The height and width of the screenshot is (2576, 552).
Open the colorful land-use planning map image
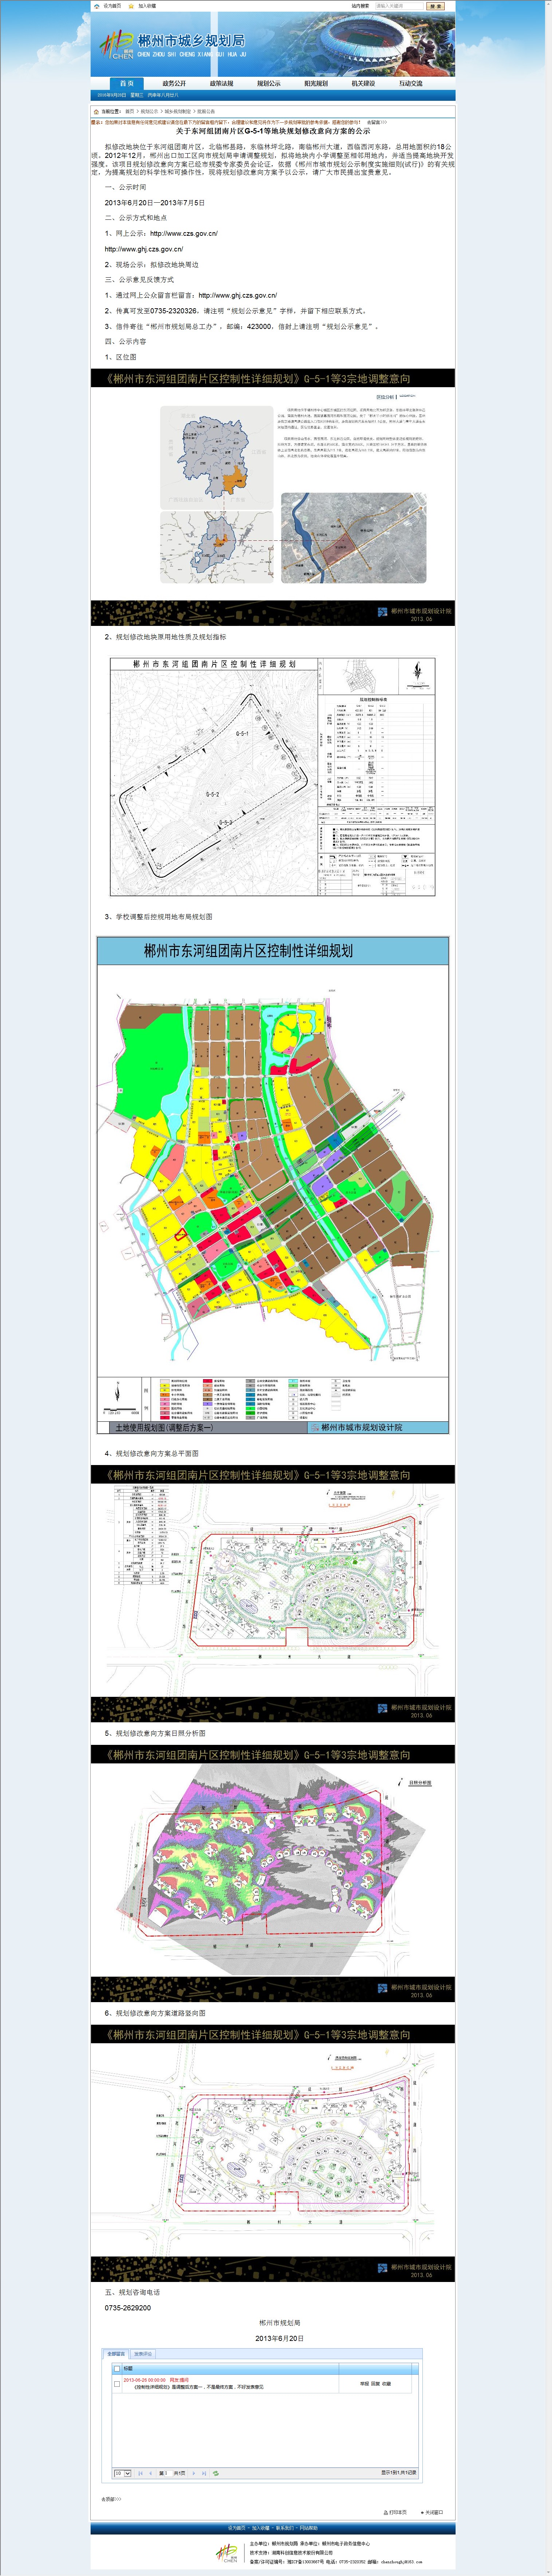272,1185
